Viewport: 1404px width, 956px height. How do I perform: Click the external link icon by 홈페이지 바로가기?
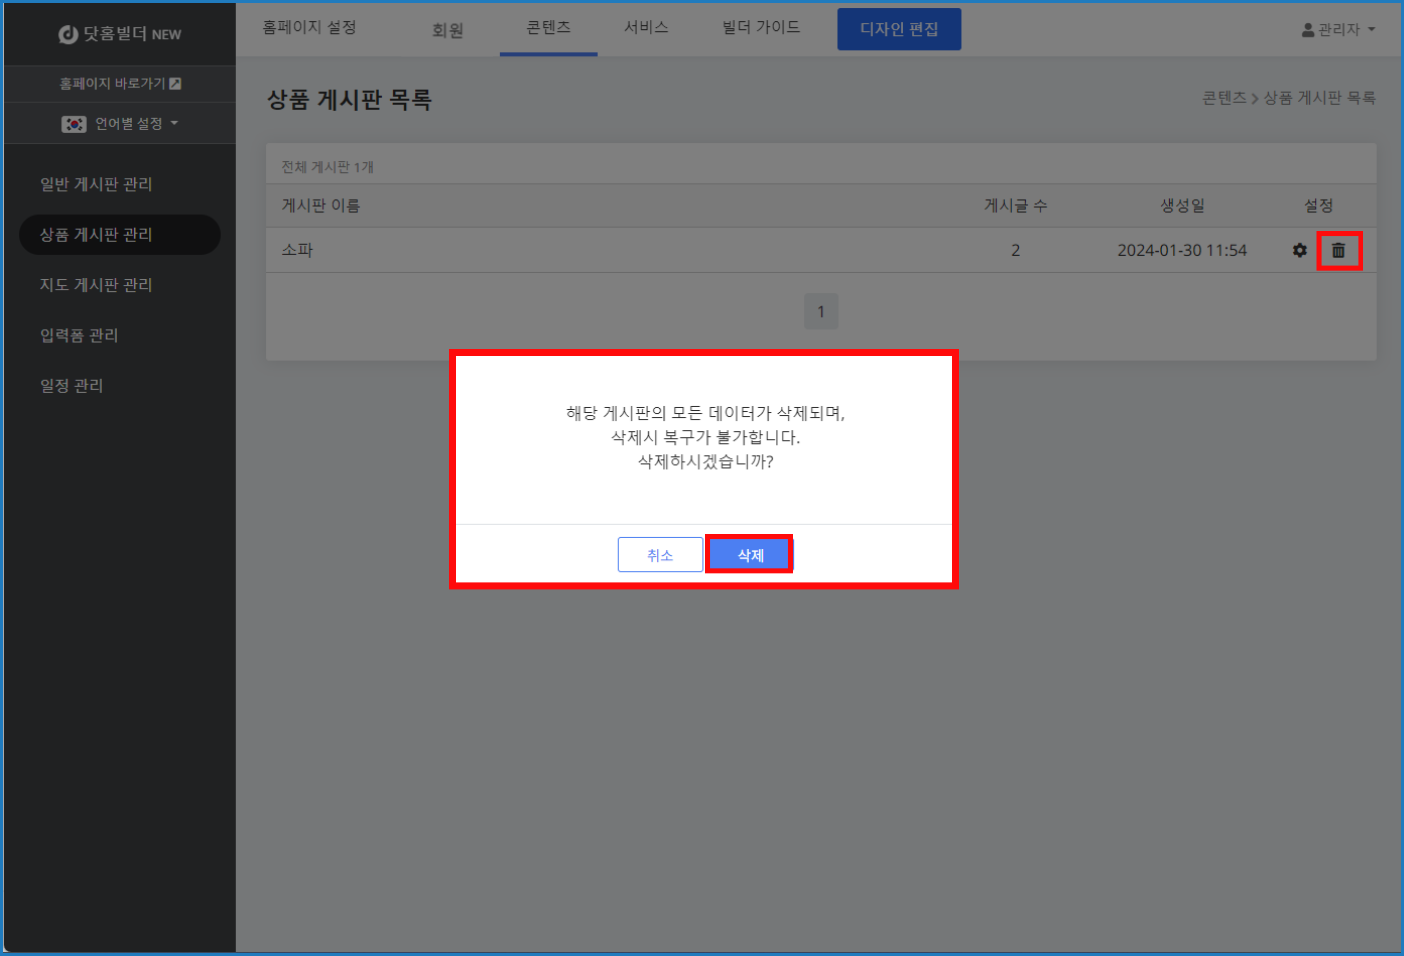pyautogui.click(x=176, y=84)
